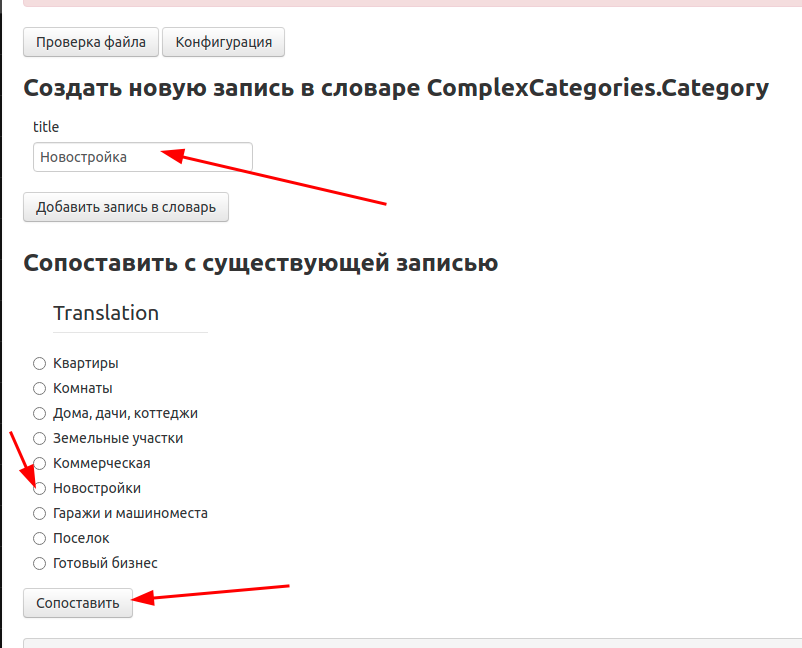The height and width of the screenshot is (648, 802).
Task: Select the Земельные участки radio button
Action: [39, 438]
